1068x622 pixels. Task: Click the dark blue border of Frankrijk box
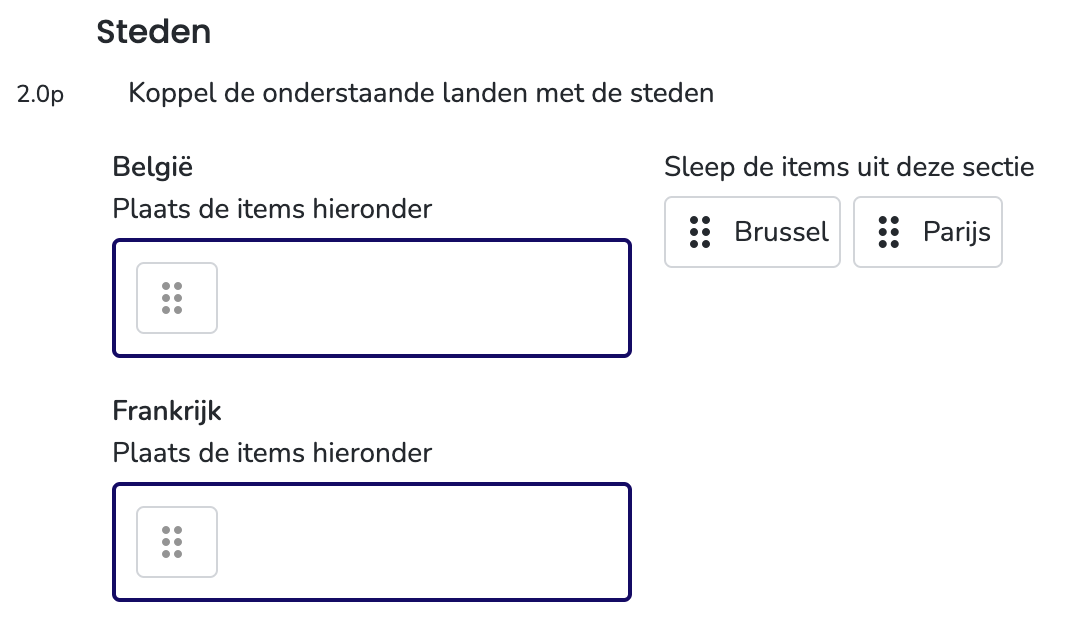click(372, 484)
